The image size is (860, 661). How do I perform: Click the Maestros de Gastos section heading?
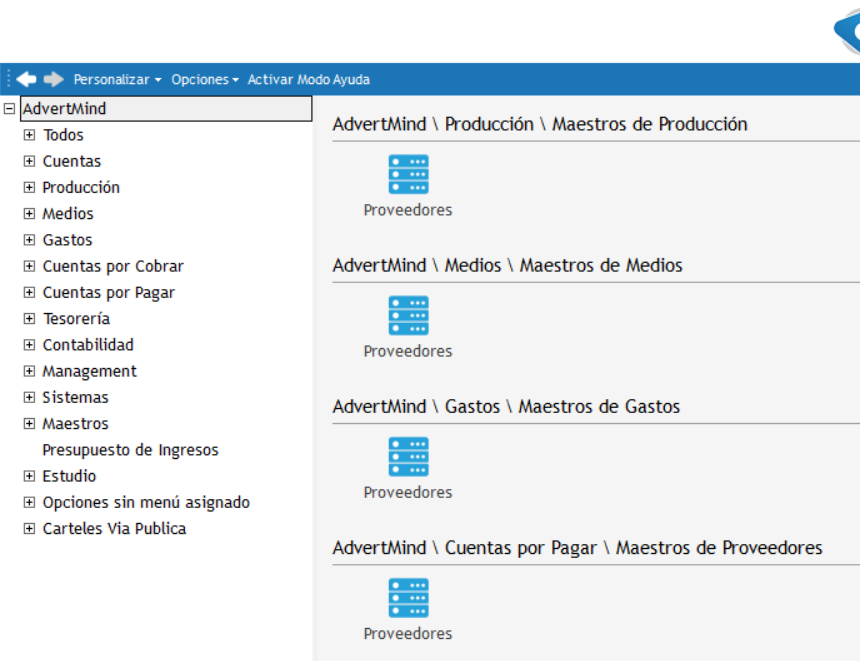(506, 407)
